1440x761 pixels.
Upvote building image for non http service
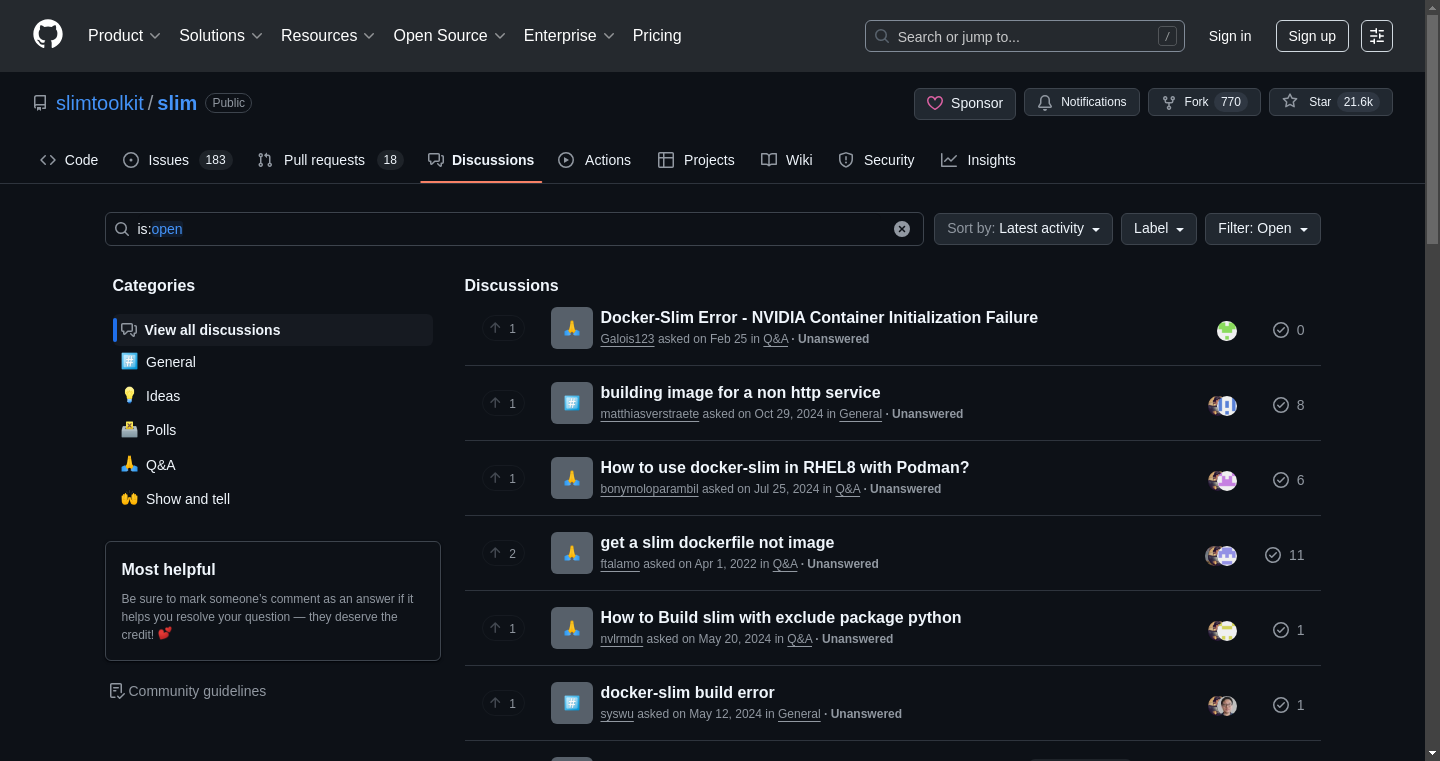tap(503, 403)
